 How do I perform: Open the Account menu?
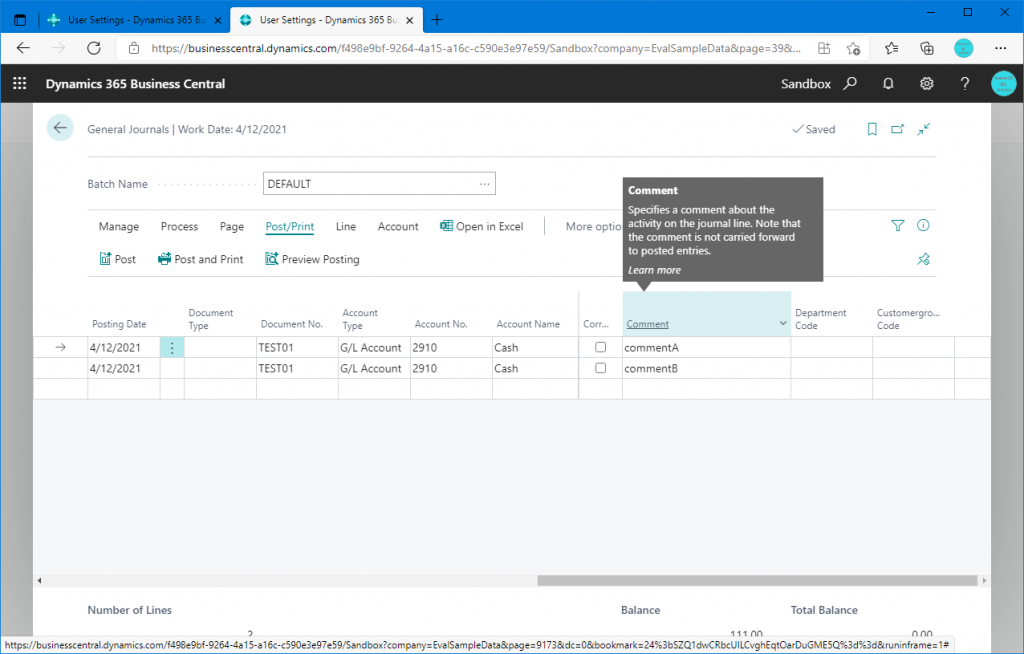click(398, 226)
